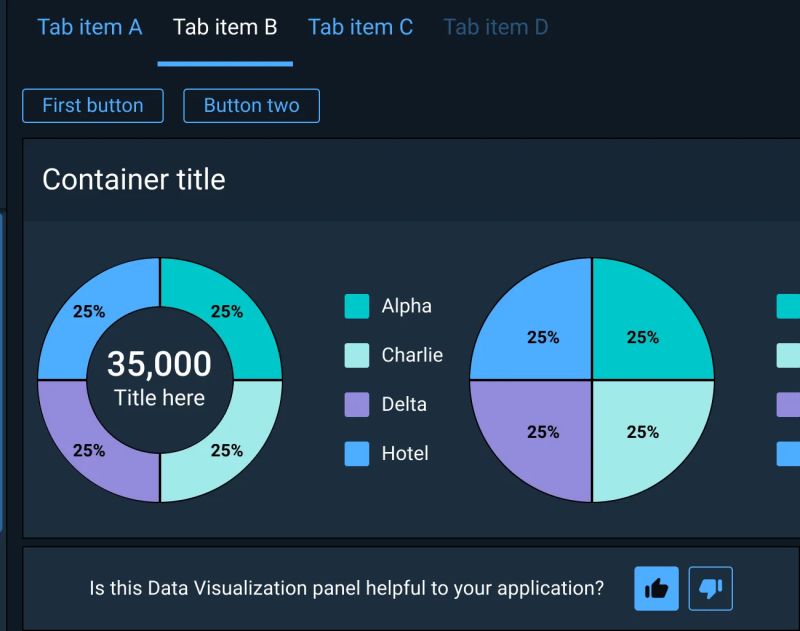
Task: Click the Delta legend color swatch
Action: coord(356,404)
